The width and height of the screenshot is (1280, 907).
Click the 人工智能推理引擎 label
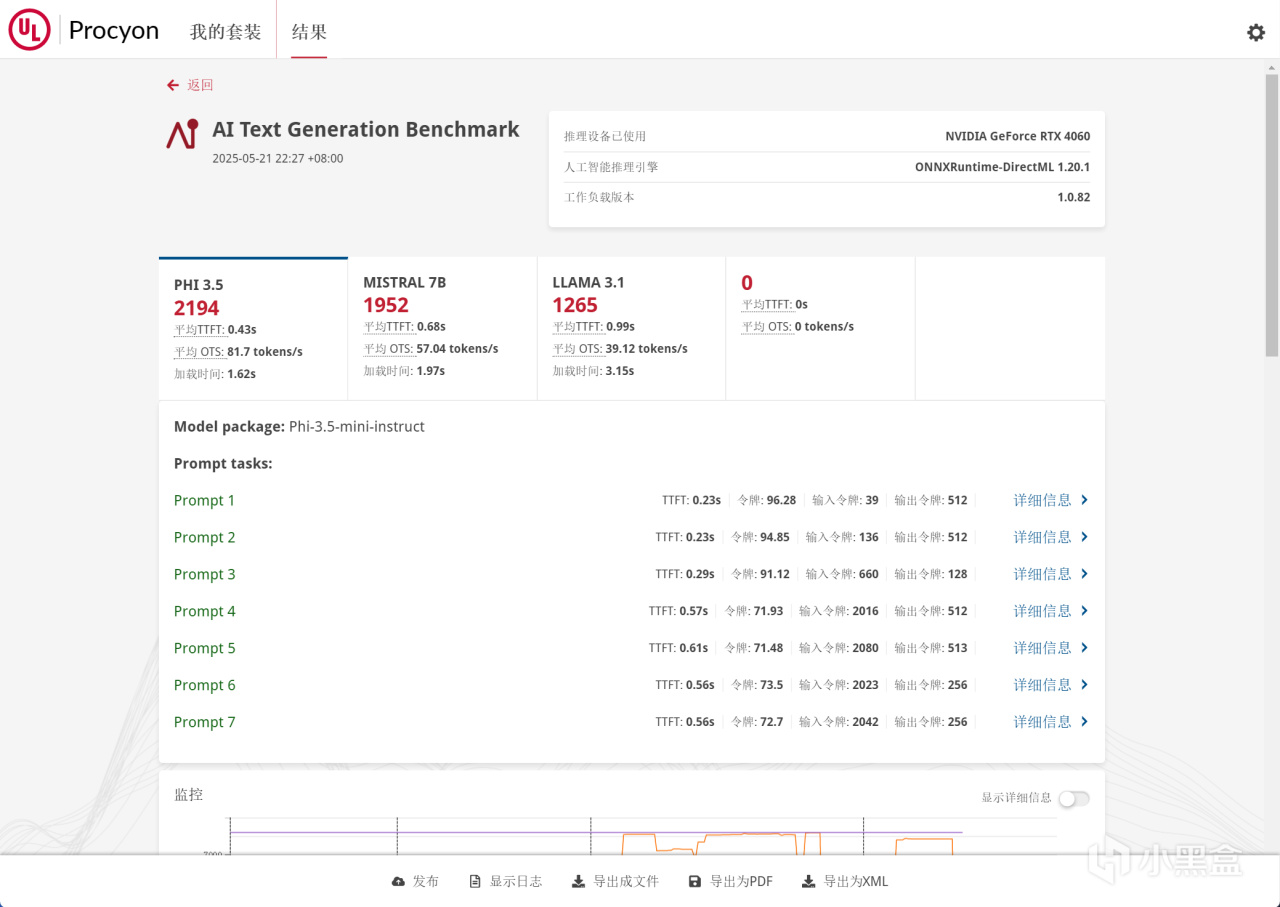point(611,167)
